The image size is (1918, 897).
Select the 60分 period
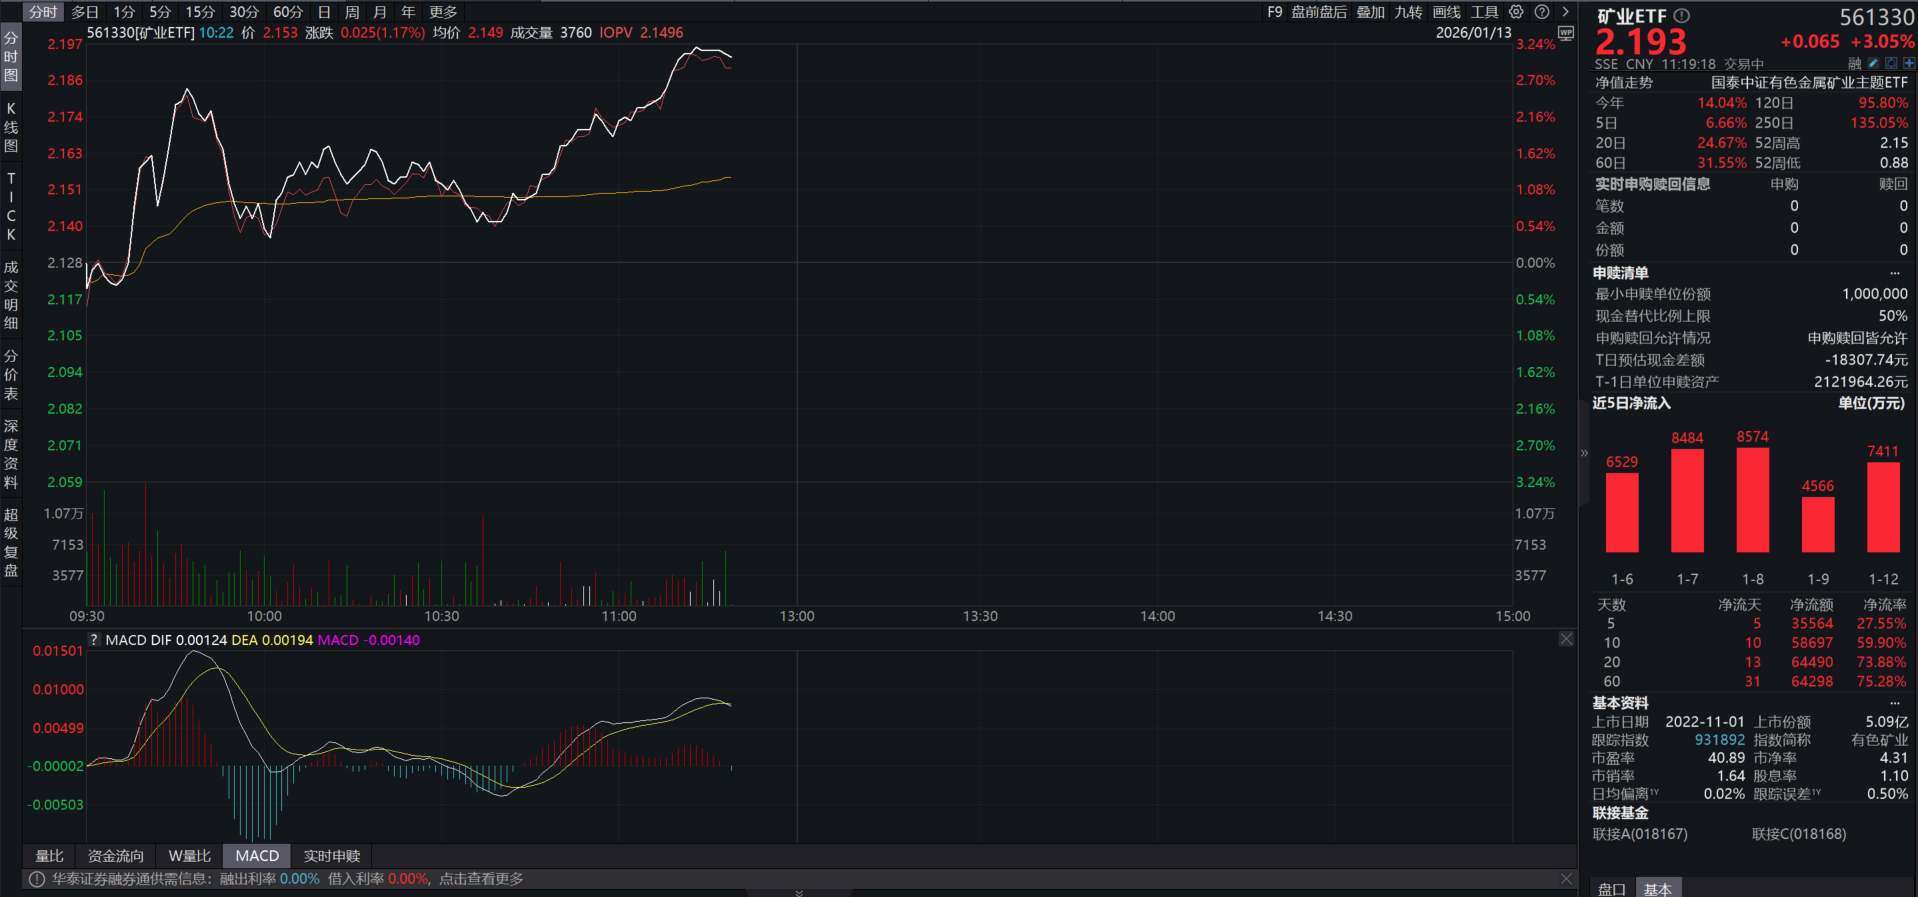point(288,12)
